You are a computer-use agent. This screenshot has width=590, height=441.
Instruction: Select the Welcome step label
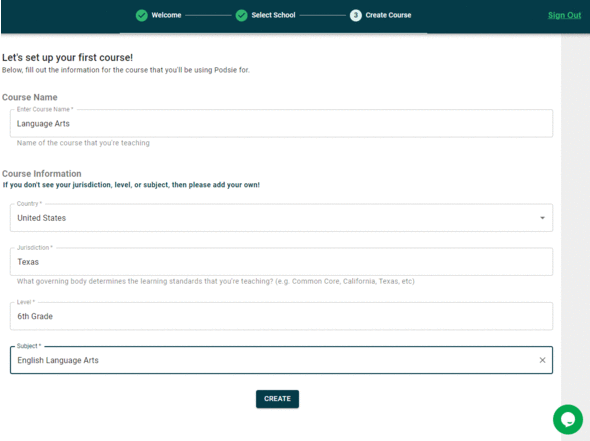pos(166,15)
